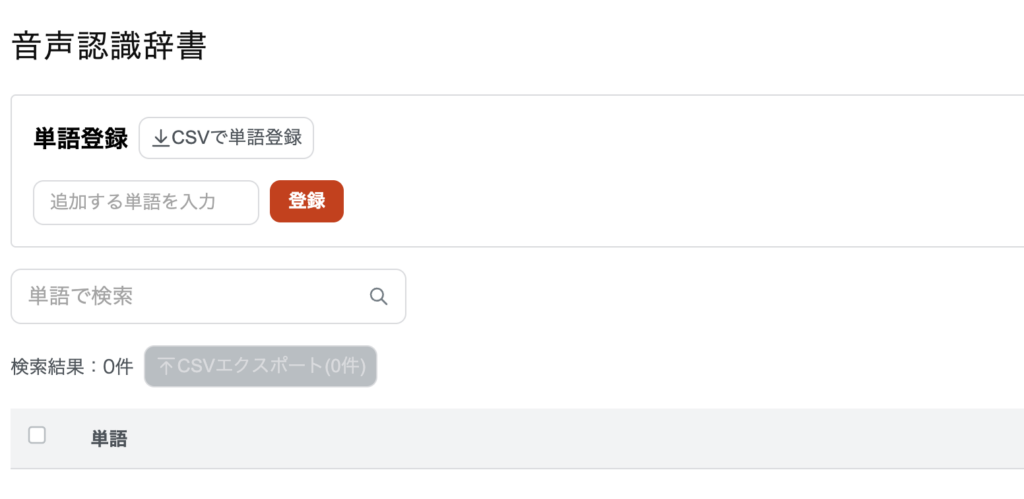Click the download icon beside CSVで単語登録
The image size is (1024, 499).
pyautogui.click(x=160, y=139)
